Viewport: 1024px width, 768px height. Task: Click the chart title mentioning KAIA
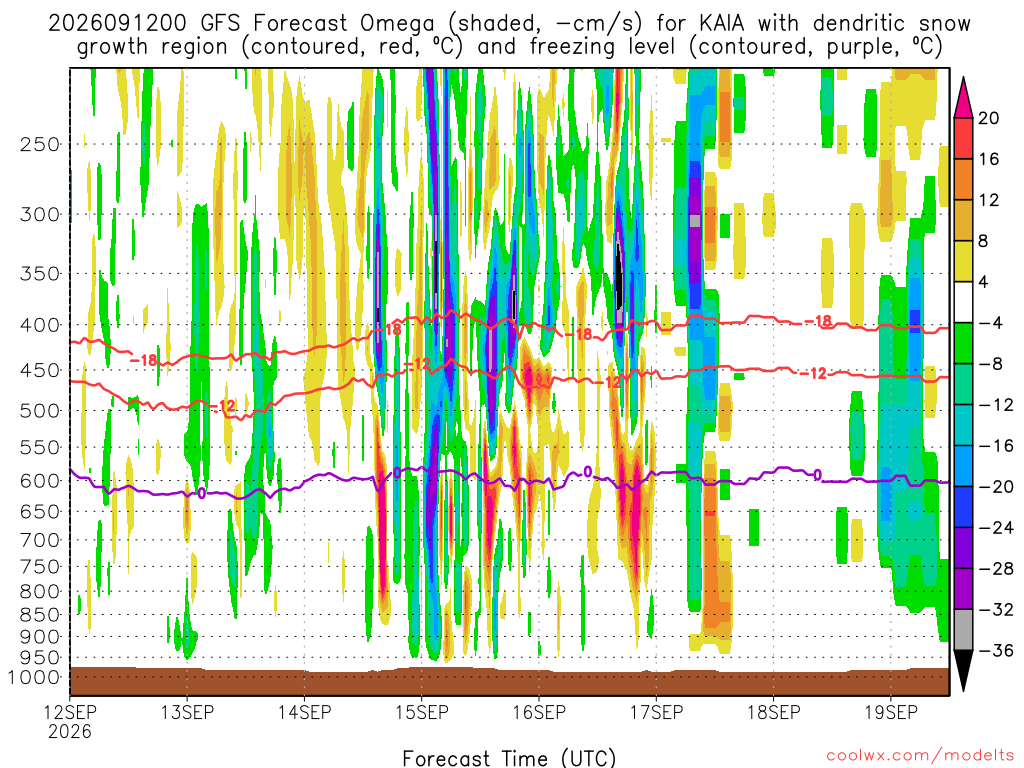(509, 35)
